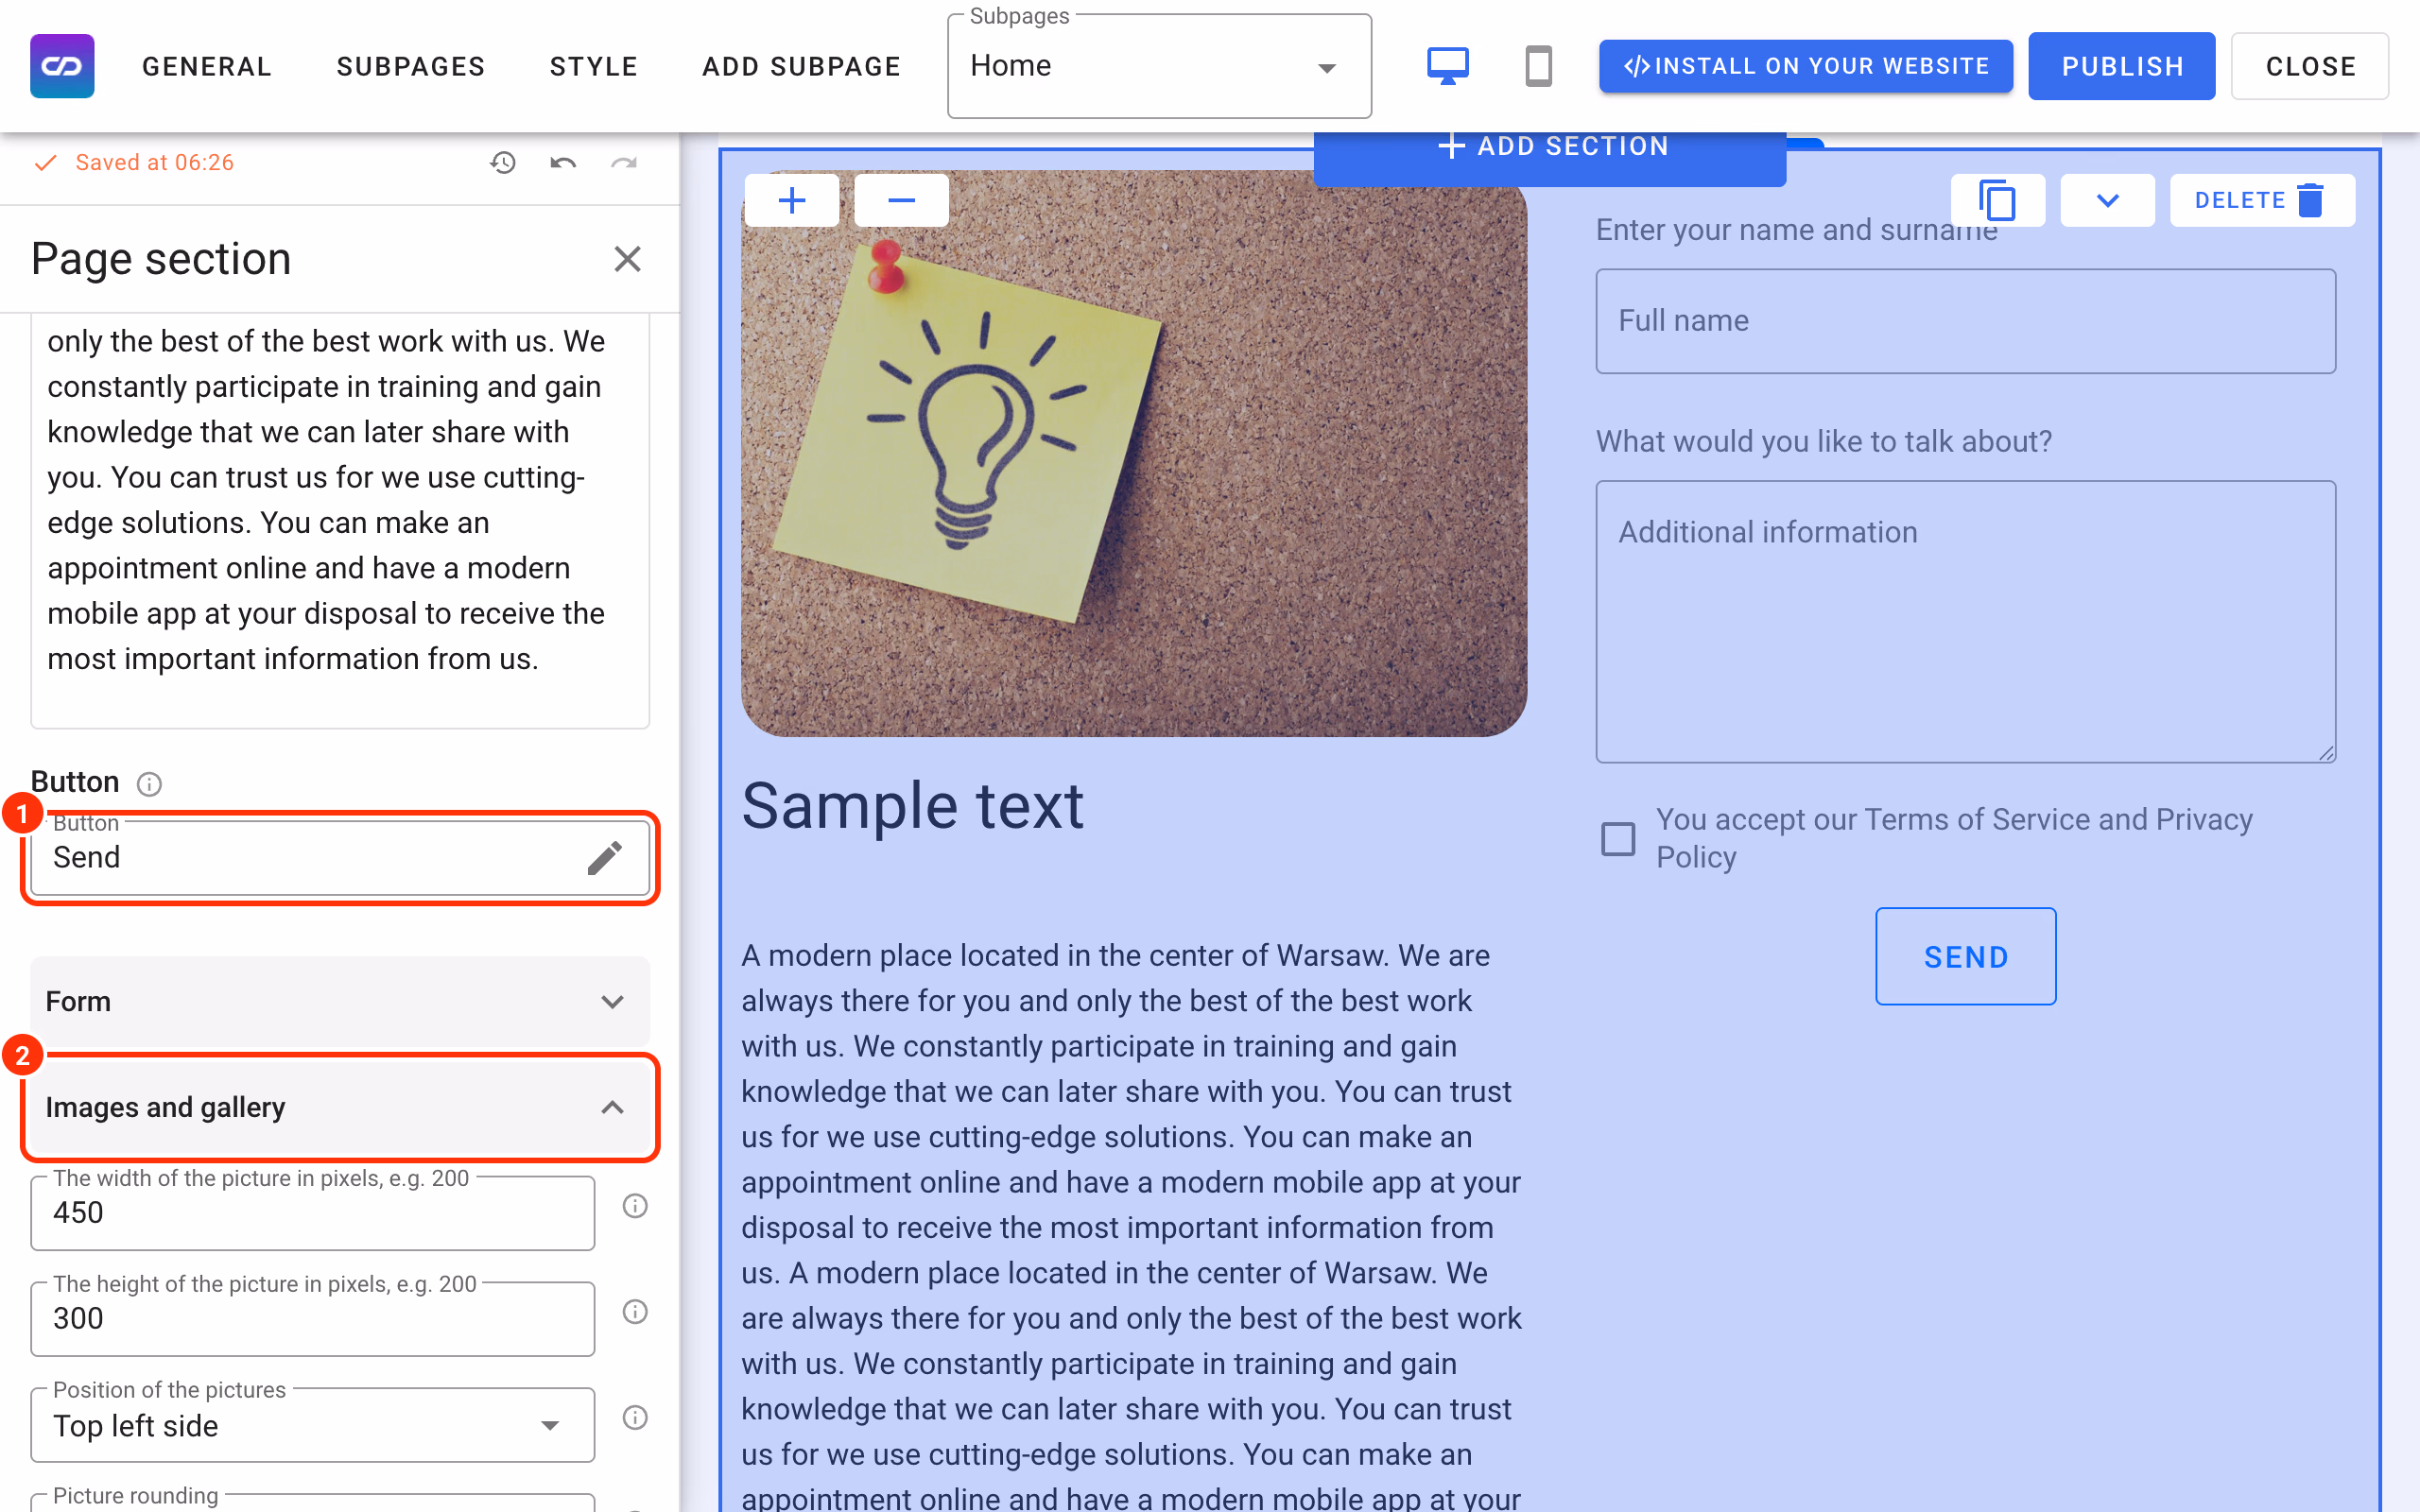Show info for Position of the pictures
Image resolution: width=2420 pixels, height=1512 pixels.
(635, 1418)
